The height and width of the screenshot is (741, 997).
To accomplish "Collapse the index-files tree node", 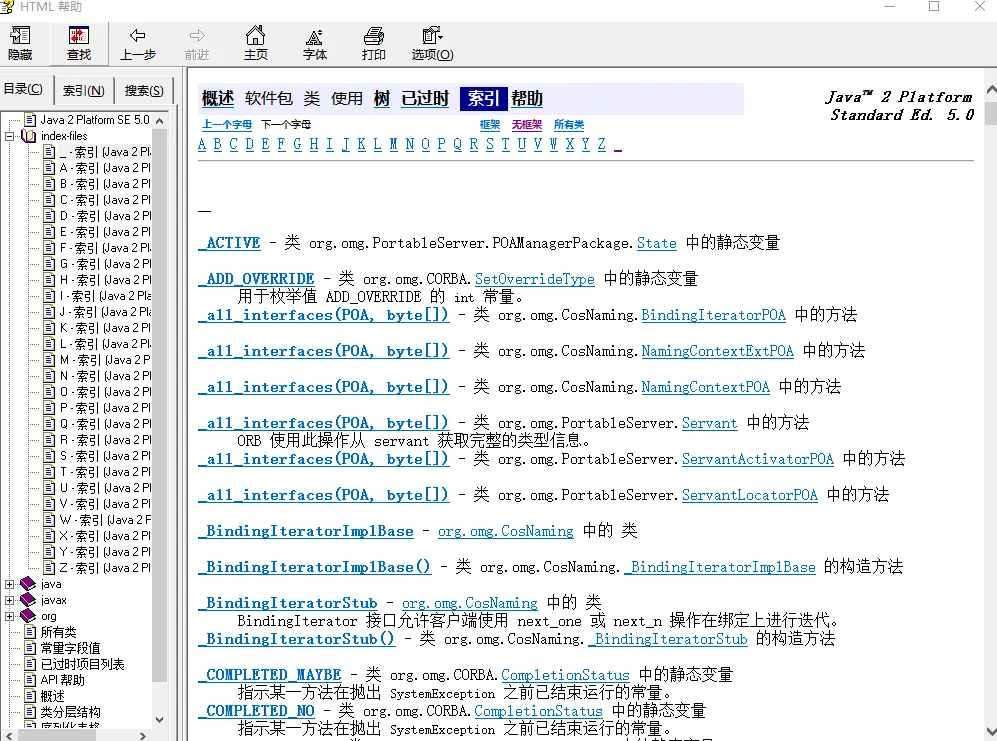I will coord(10,136).
